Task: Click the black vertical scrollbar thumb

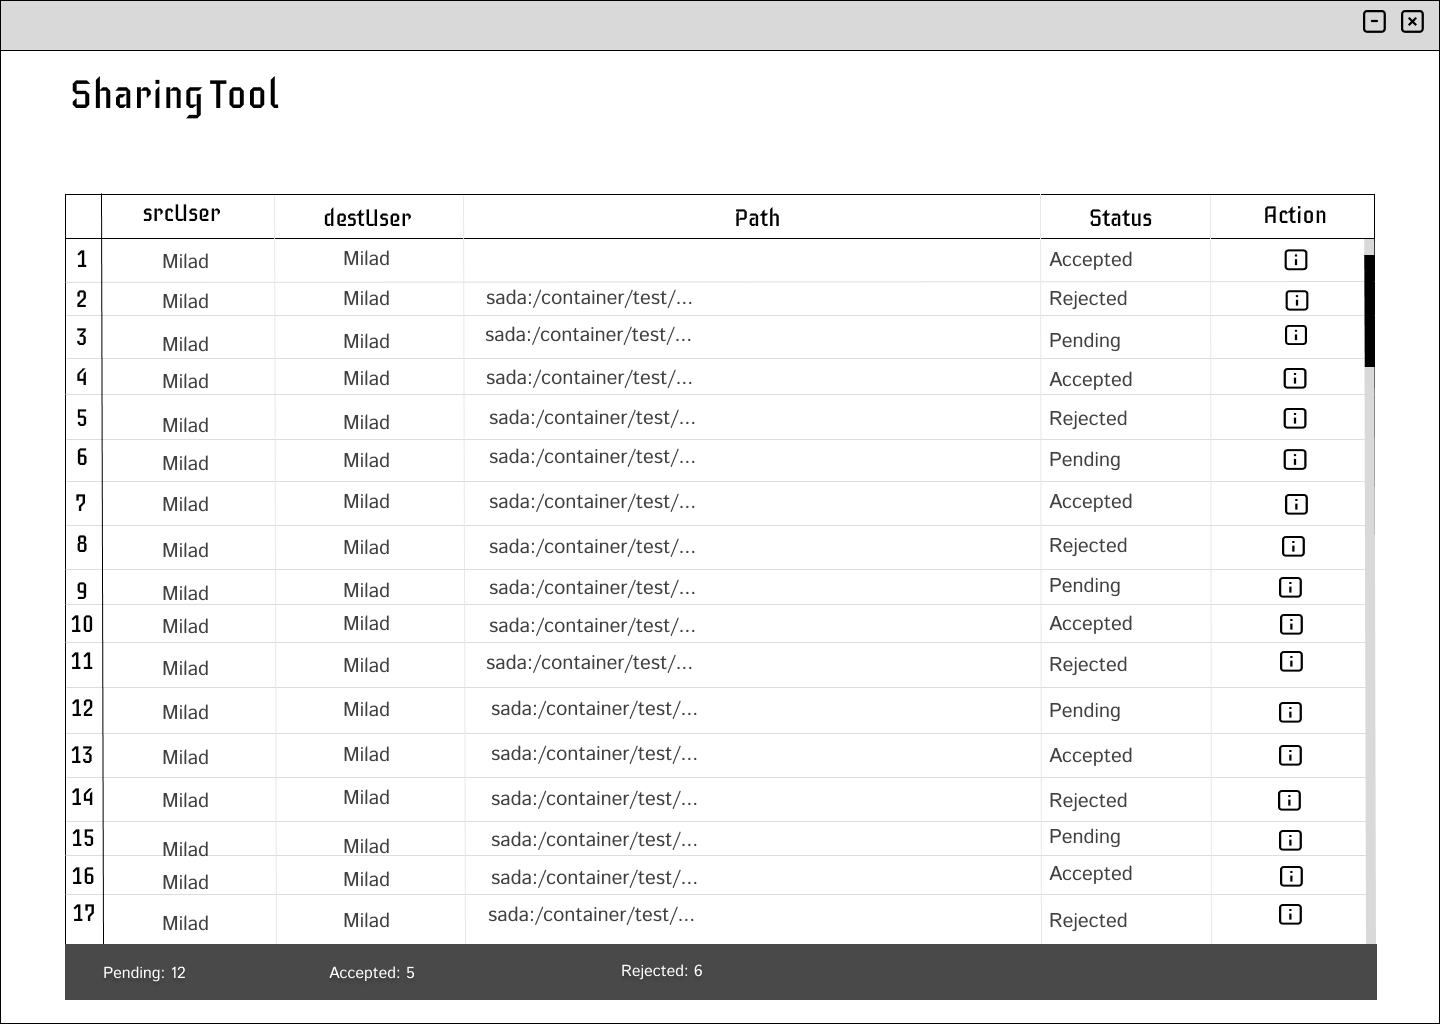Action: point(1369,310)
